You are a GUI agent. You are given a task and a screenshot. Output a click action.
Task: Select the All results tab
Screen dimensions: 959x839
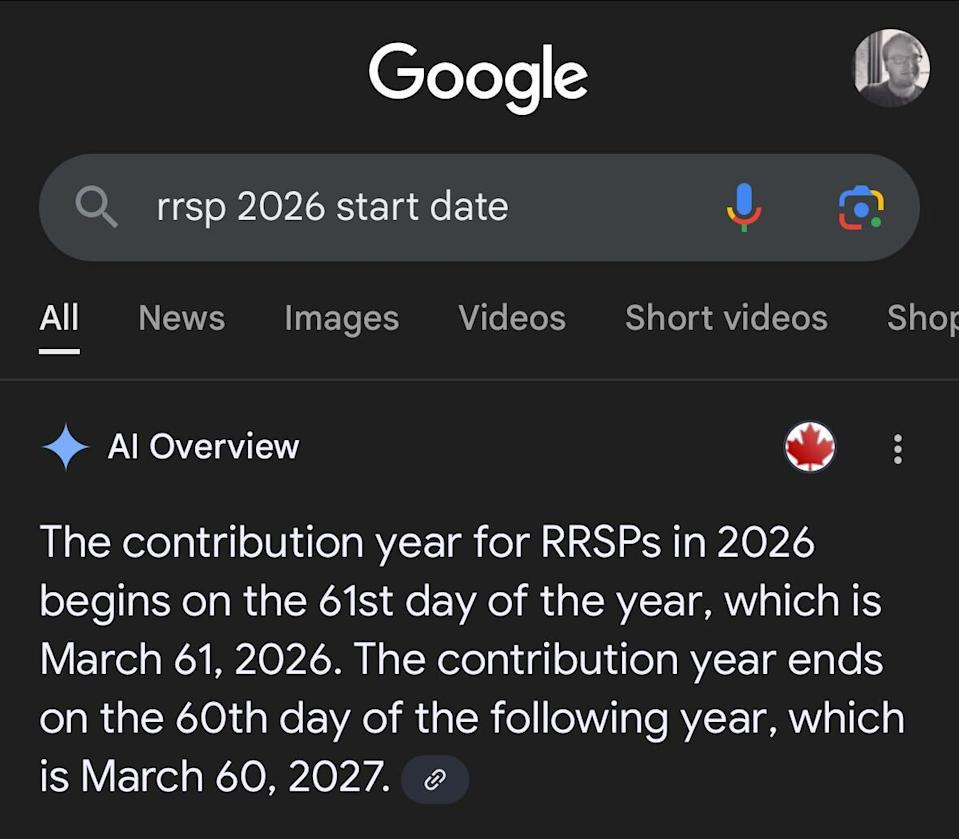click(x=59, y=318)
